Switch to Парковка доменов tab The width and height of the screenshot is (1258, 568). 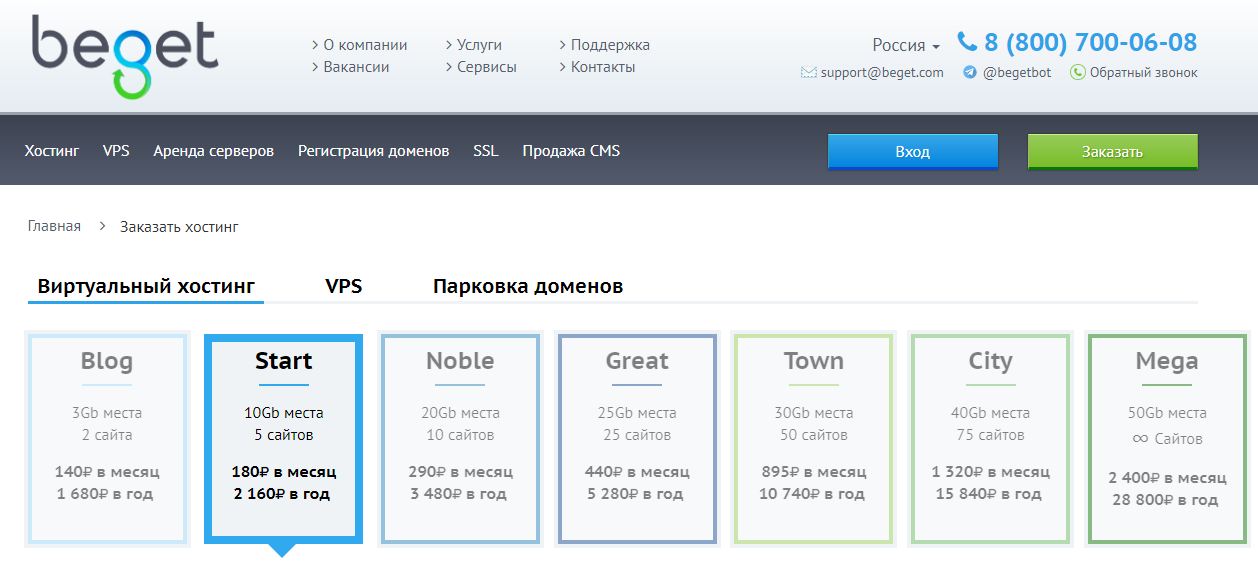coord(528,286)
